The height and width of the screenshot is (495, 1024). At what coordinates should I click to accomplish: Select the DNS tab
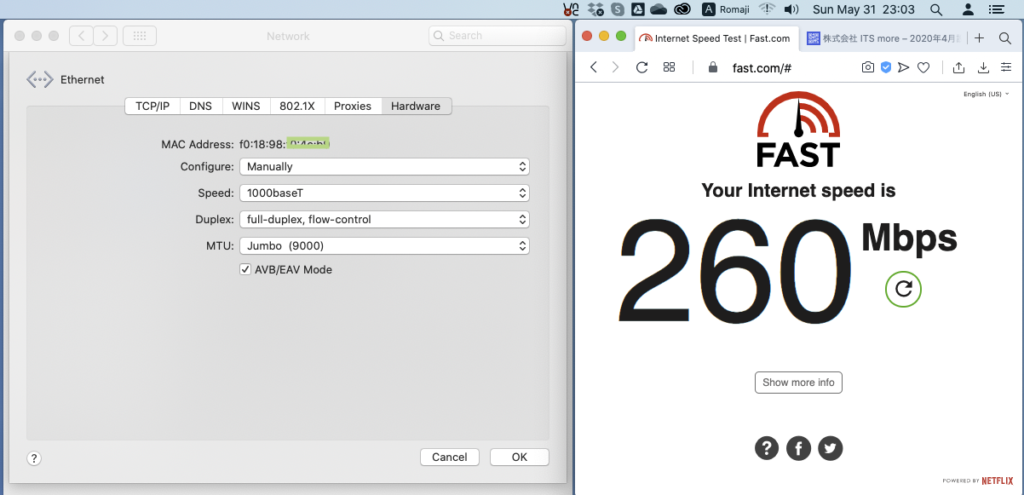point(200,106)
